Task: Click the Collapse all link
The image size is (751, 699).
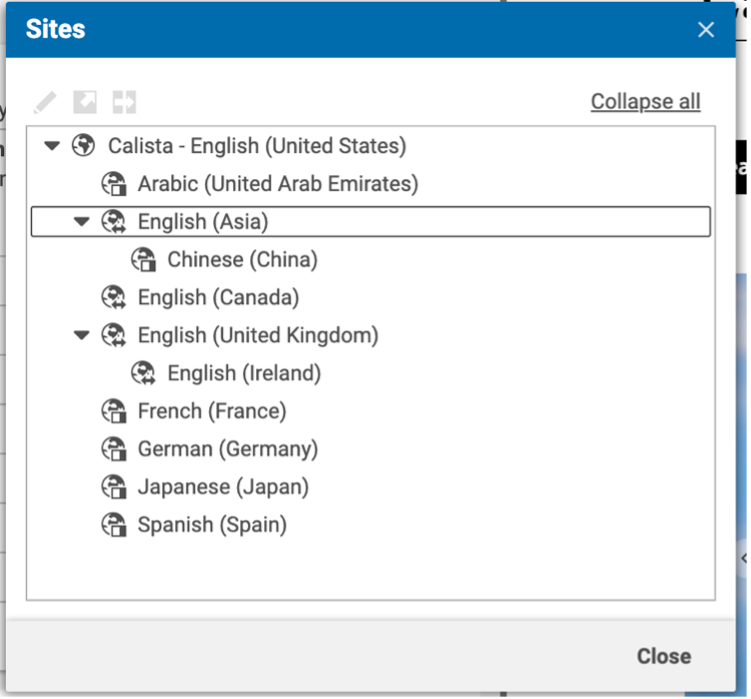Action: click(x=646, y=101)
